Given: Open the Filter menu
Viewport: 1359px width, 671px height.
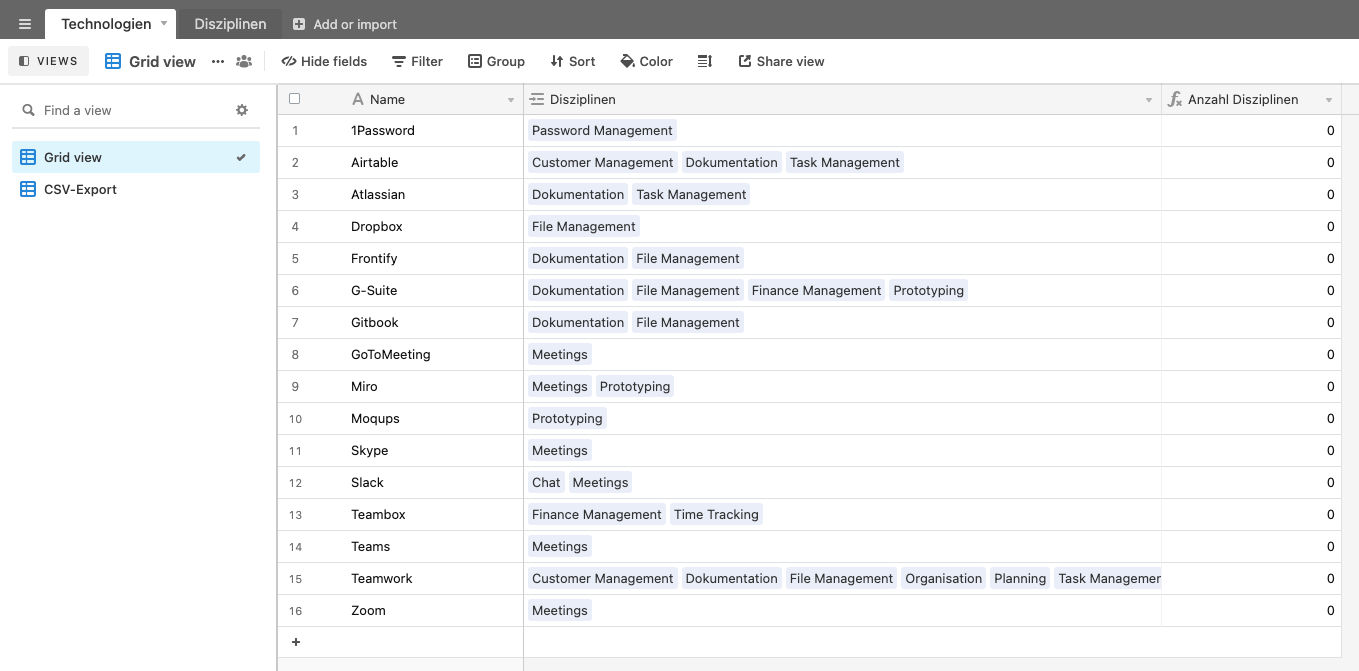Looking at the screenshot, I should [417, 61].
